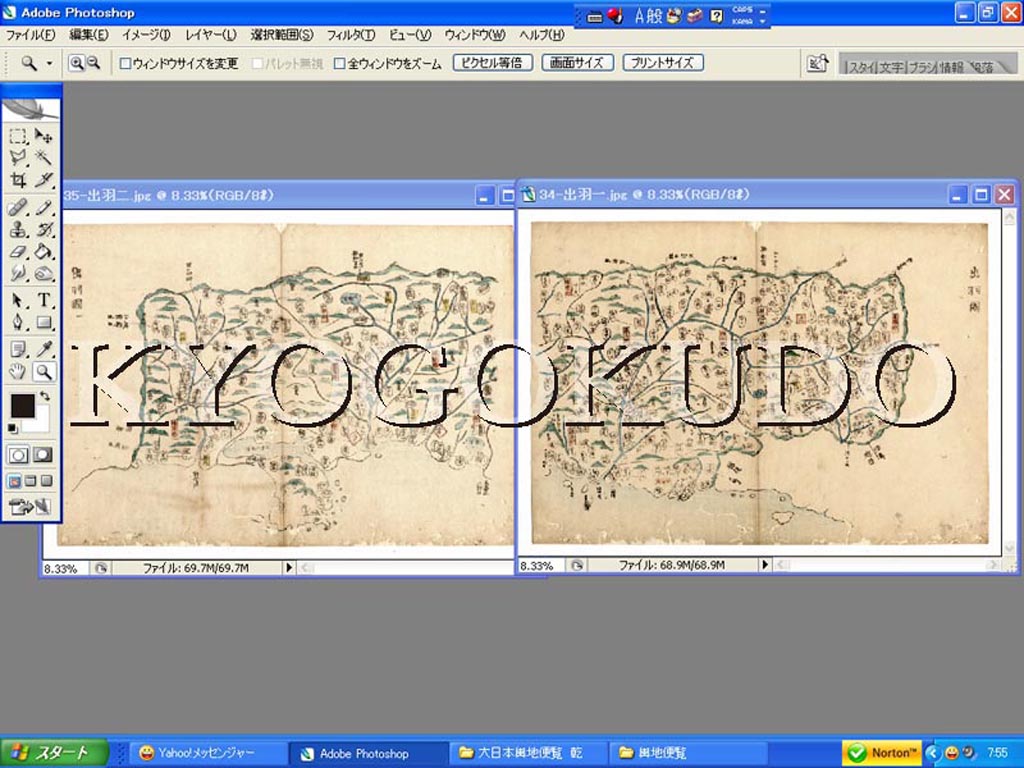Screen dimensions: 1024x768
Task: Swap foreground and background colors
Action: pos(44,396)
